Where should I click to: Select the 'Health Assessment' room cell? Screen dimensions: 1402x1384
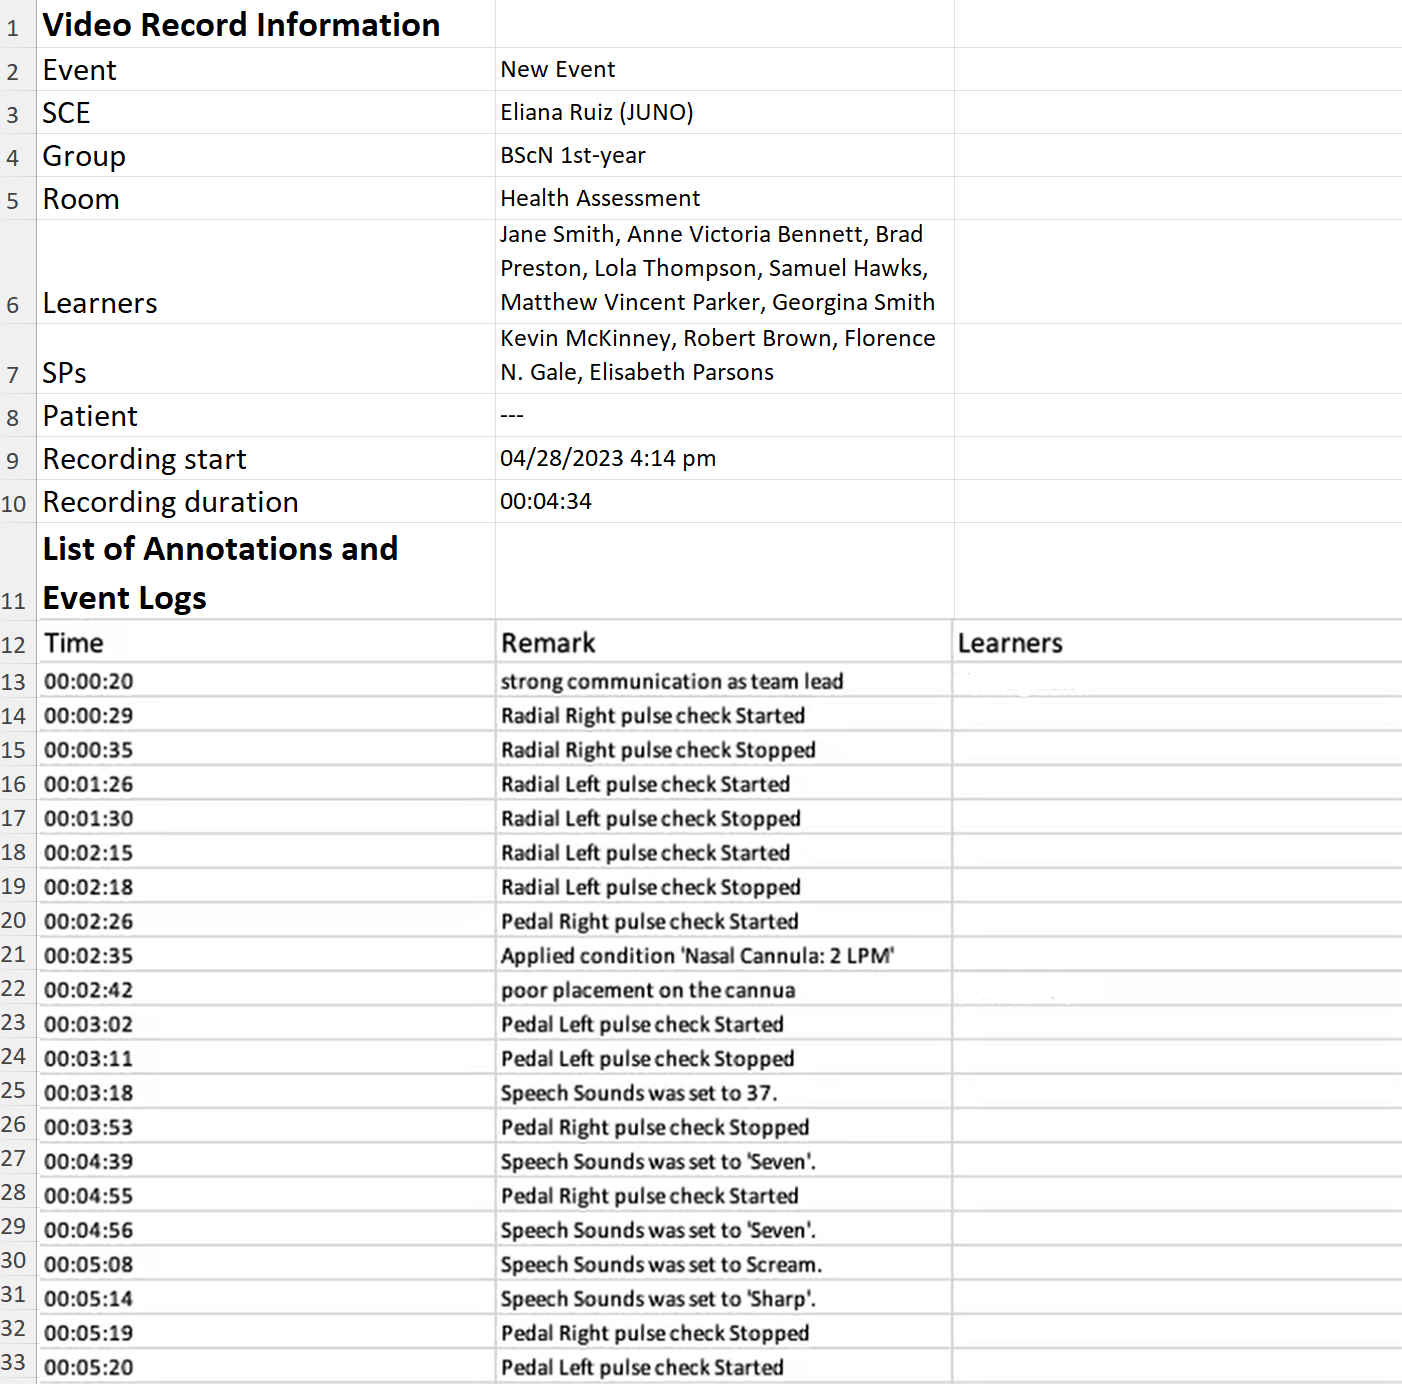(x=725, y=198)
